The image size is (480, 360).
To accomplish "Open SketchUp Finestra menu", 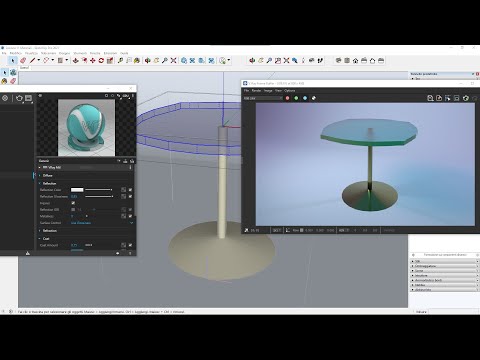I will click(95, 53).
